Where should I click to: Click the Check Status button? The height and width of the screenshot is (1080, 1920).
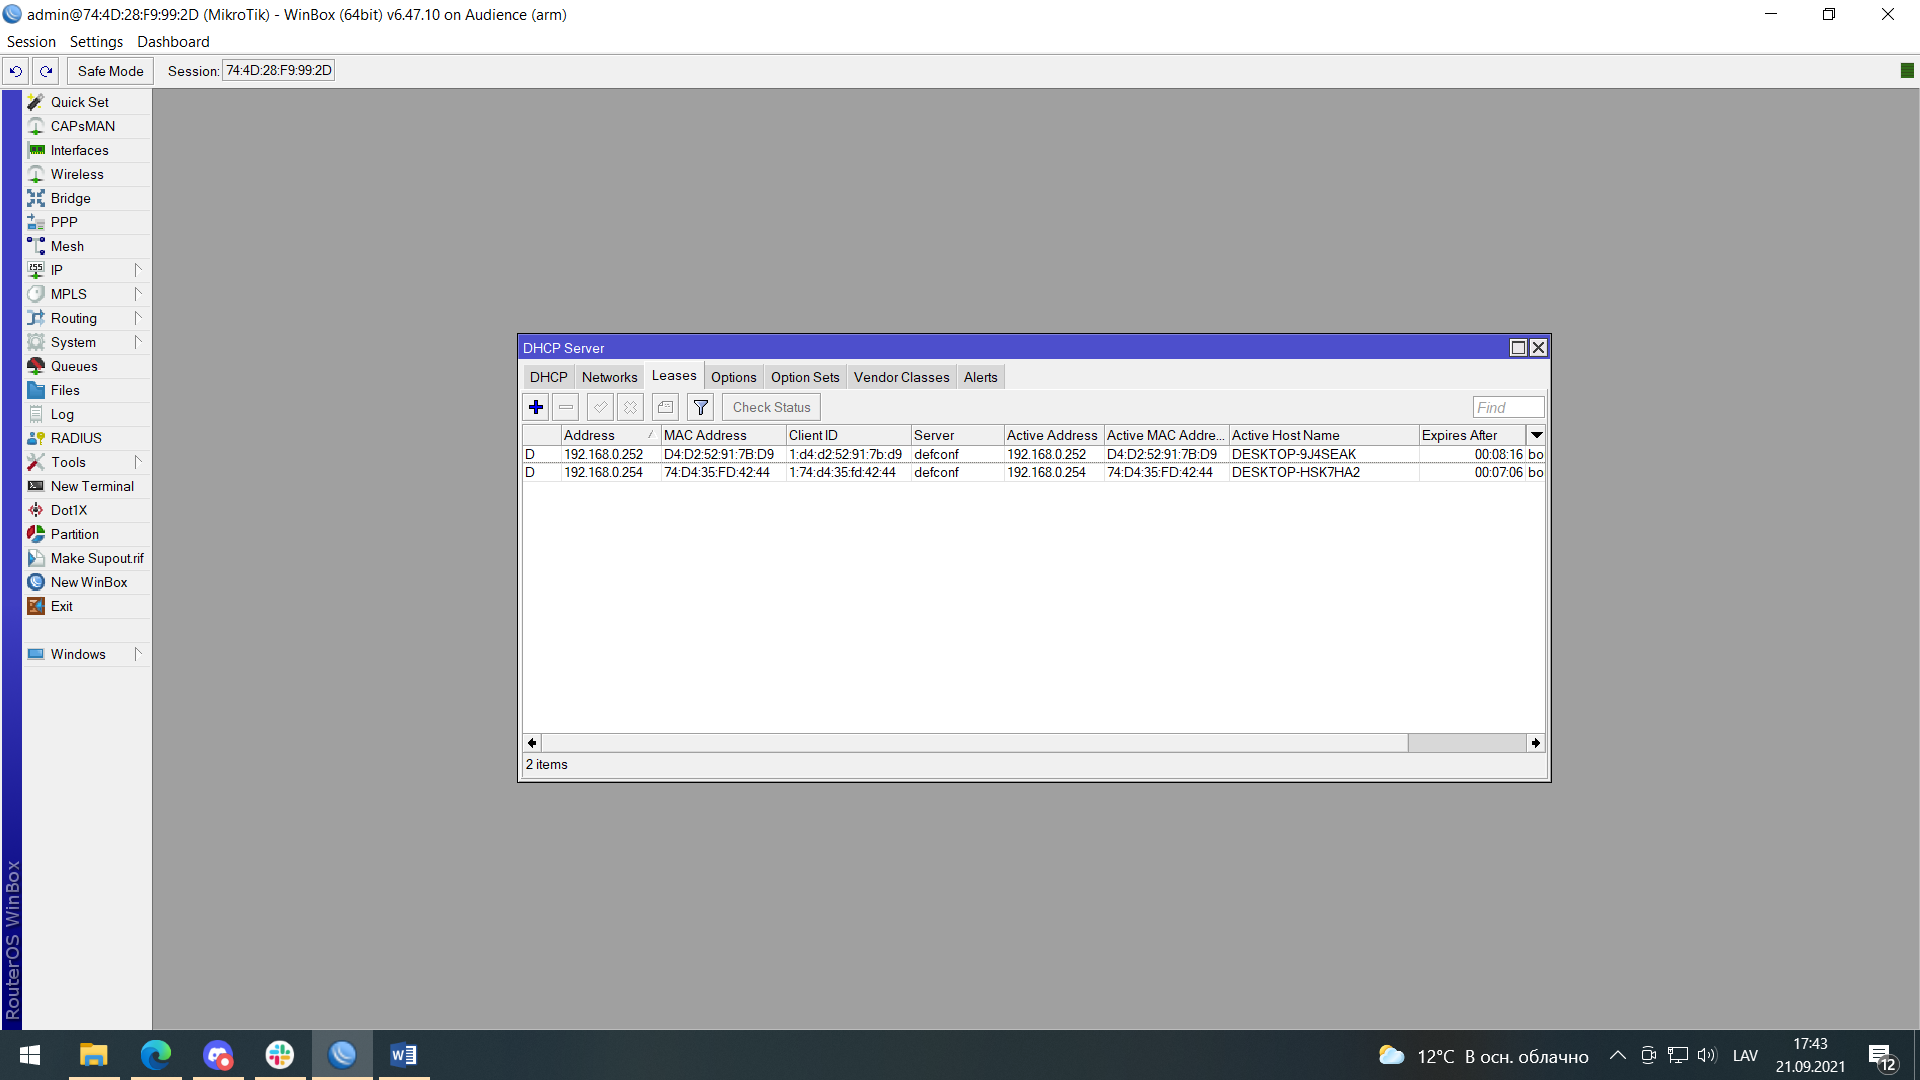click(771, 406)
